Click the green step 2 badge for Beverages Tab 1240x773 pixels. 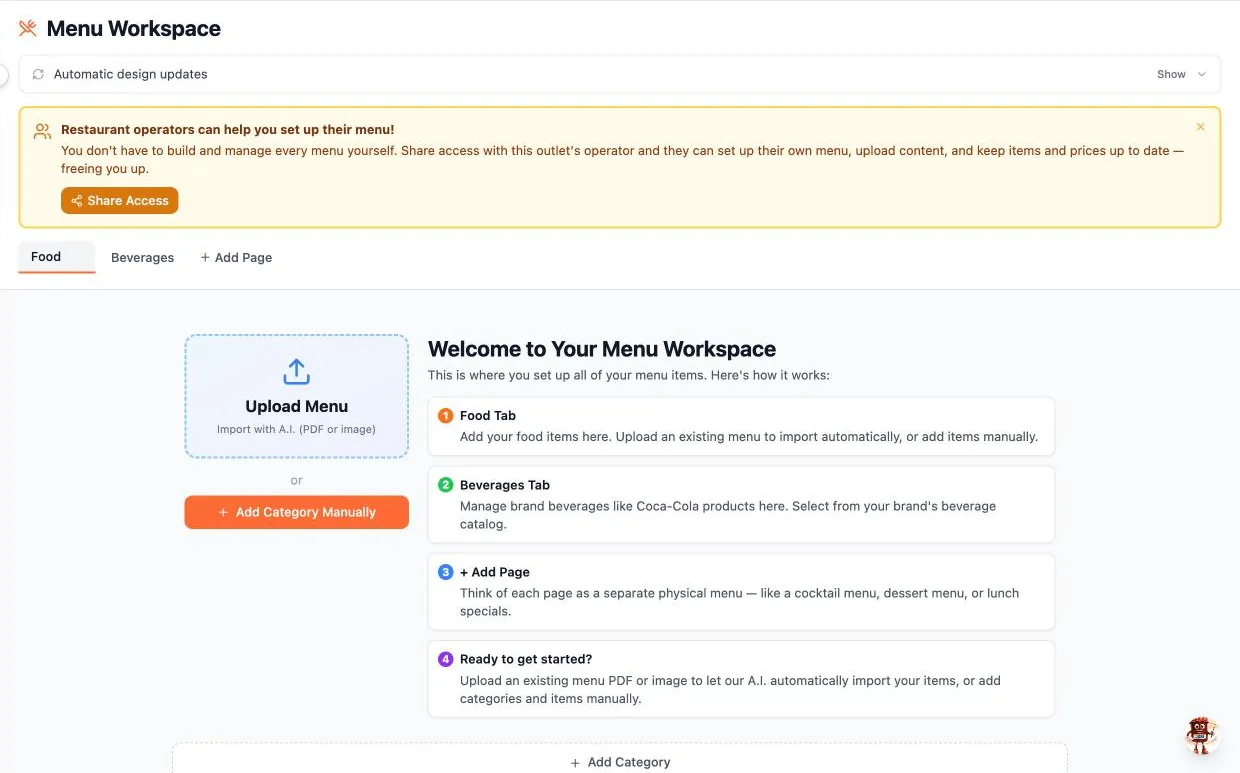446,485
